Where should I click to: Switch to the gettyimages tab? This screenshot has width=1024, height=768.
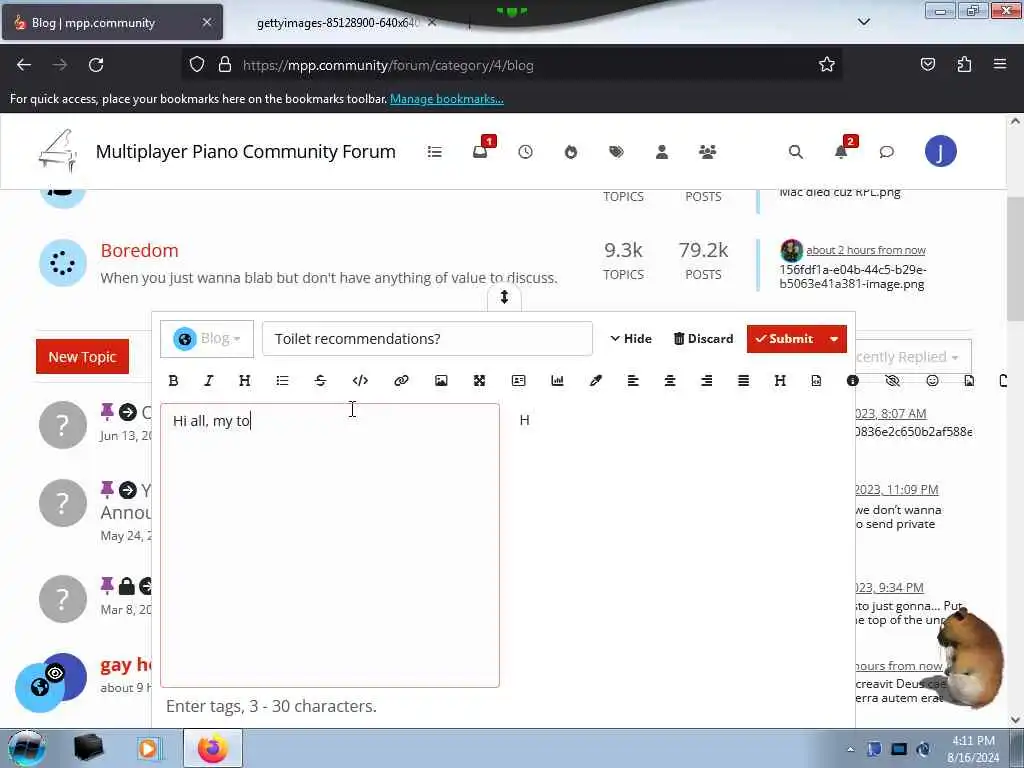pyautogui.click(x=338, y=23)
